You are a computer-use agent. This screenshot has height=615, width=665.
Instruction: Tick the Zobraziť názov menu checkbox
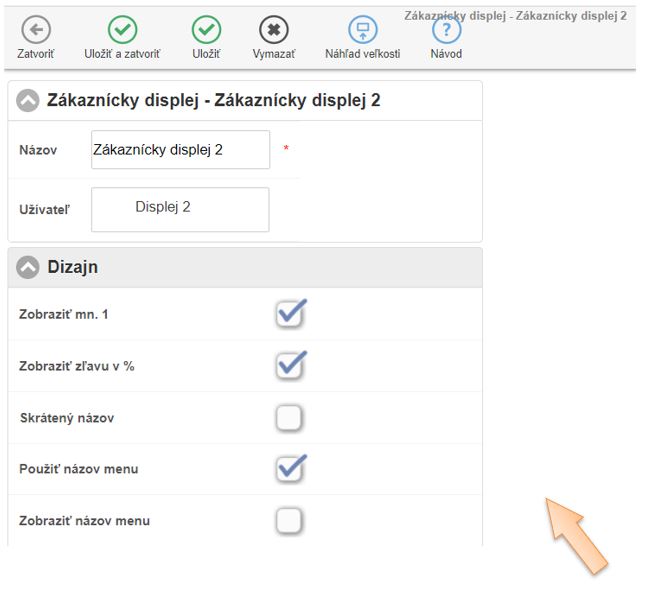pyautogui.click(x=289, y=521)
